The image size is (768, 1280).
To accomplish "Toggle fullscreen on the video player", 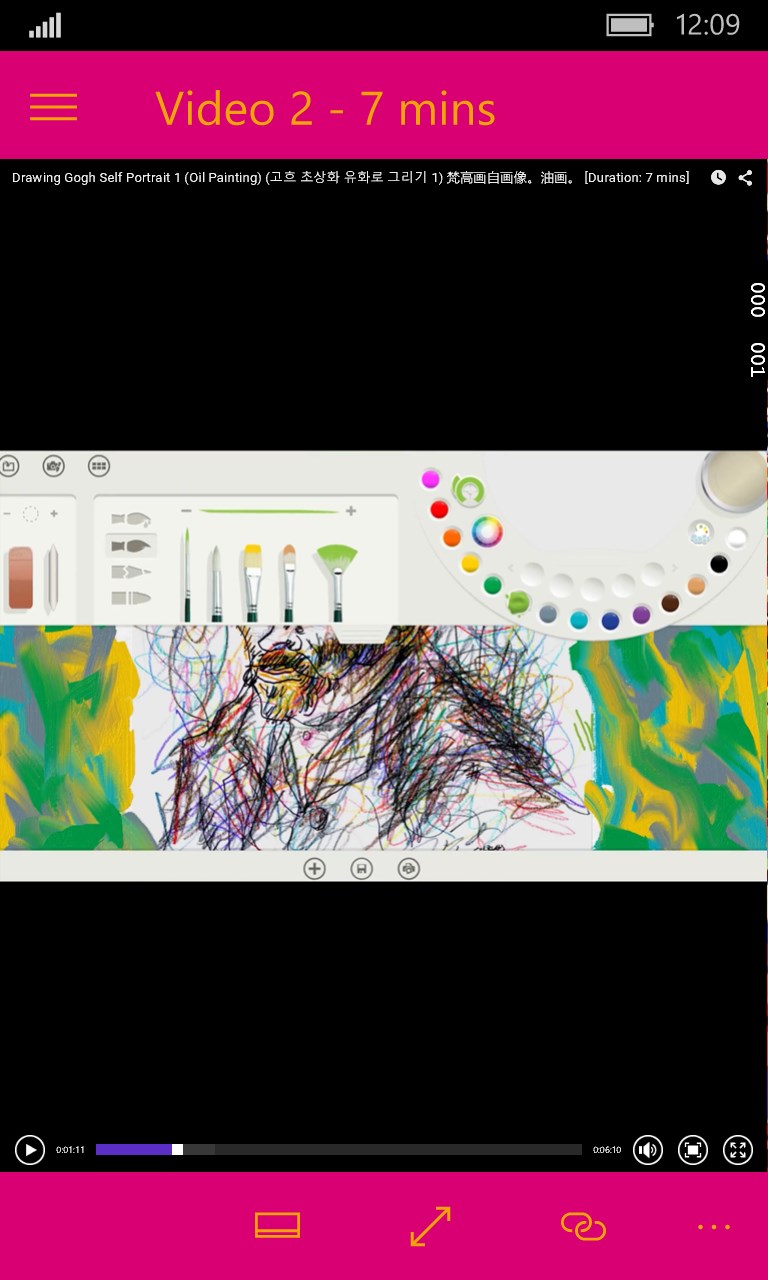I will [738, 1150].
